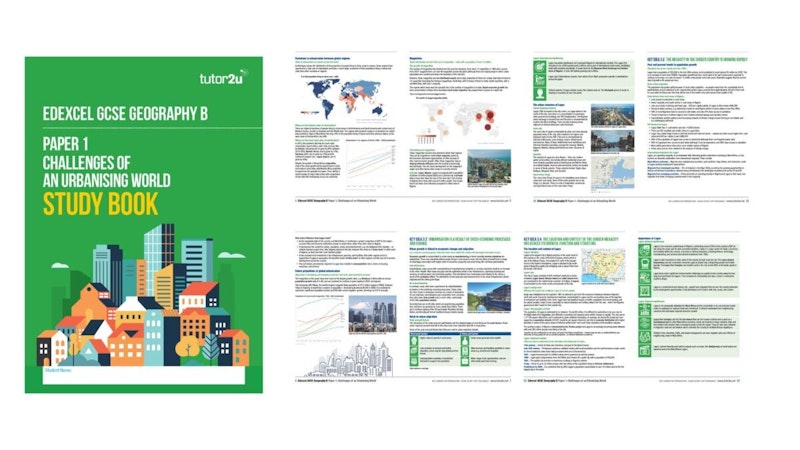The height and width of the screenshot is (450, 800).
Task: Click the 'URBANISATION IS A RESULT OF SOCIO-ECONOMIC PROCESSES' heading
Action: (460, 241)
